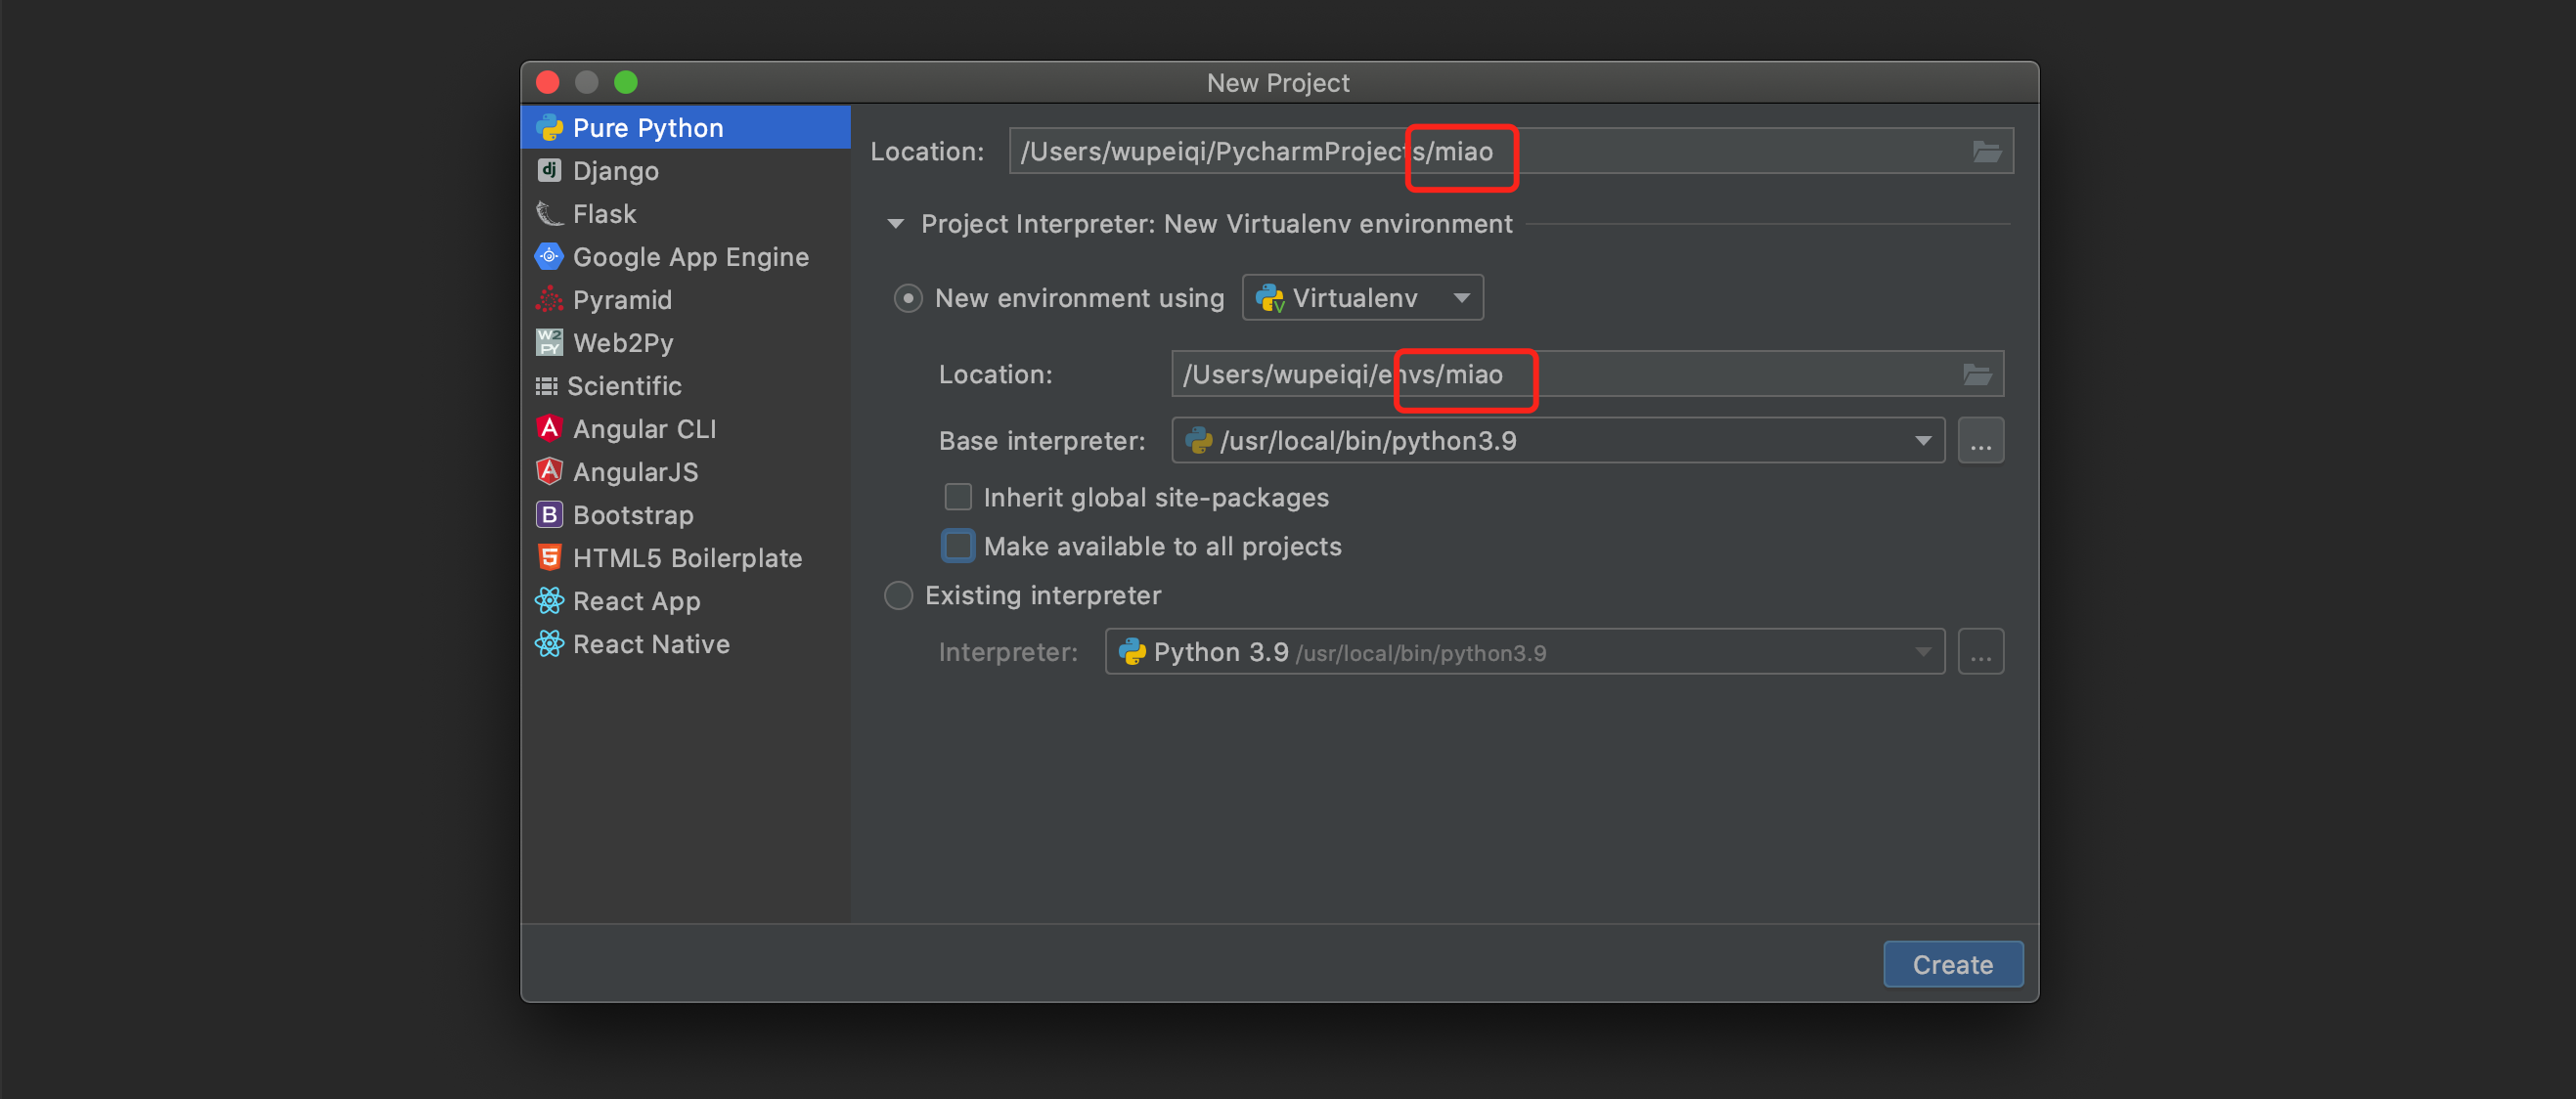Select the Google App Engine icon
Screen dimensions: 2576x1099
549,256
